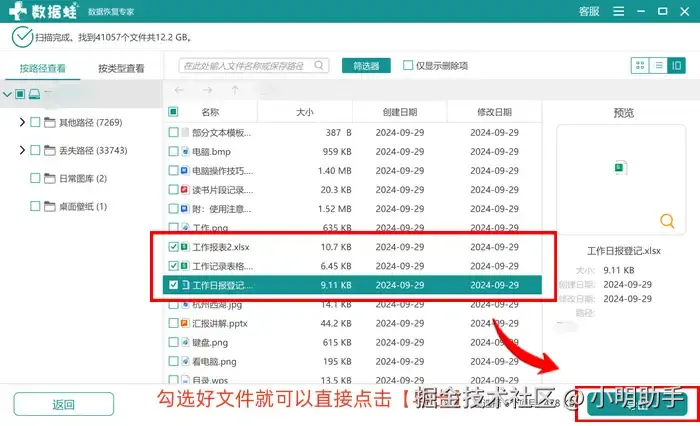Click the search magnifier in search box

[319, 66]
